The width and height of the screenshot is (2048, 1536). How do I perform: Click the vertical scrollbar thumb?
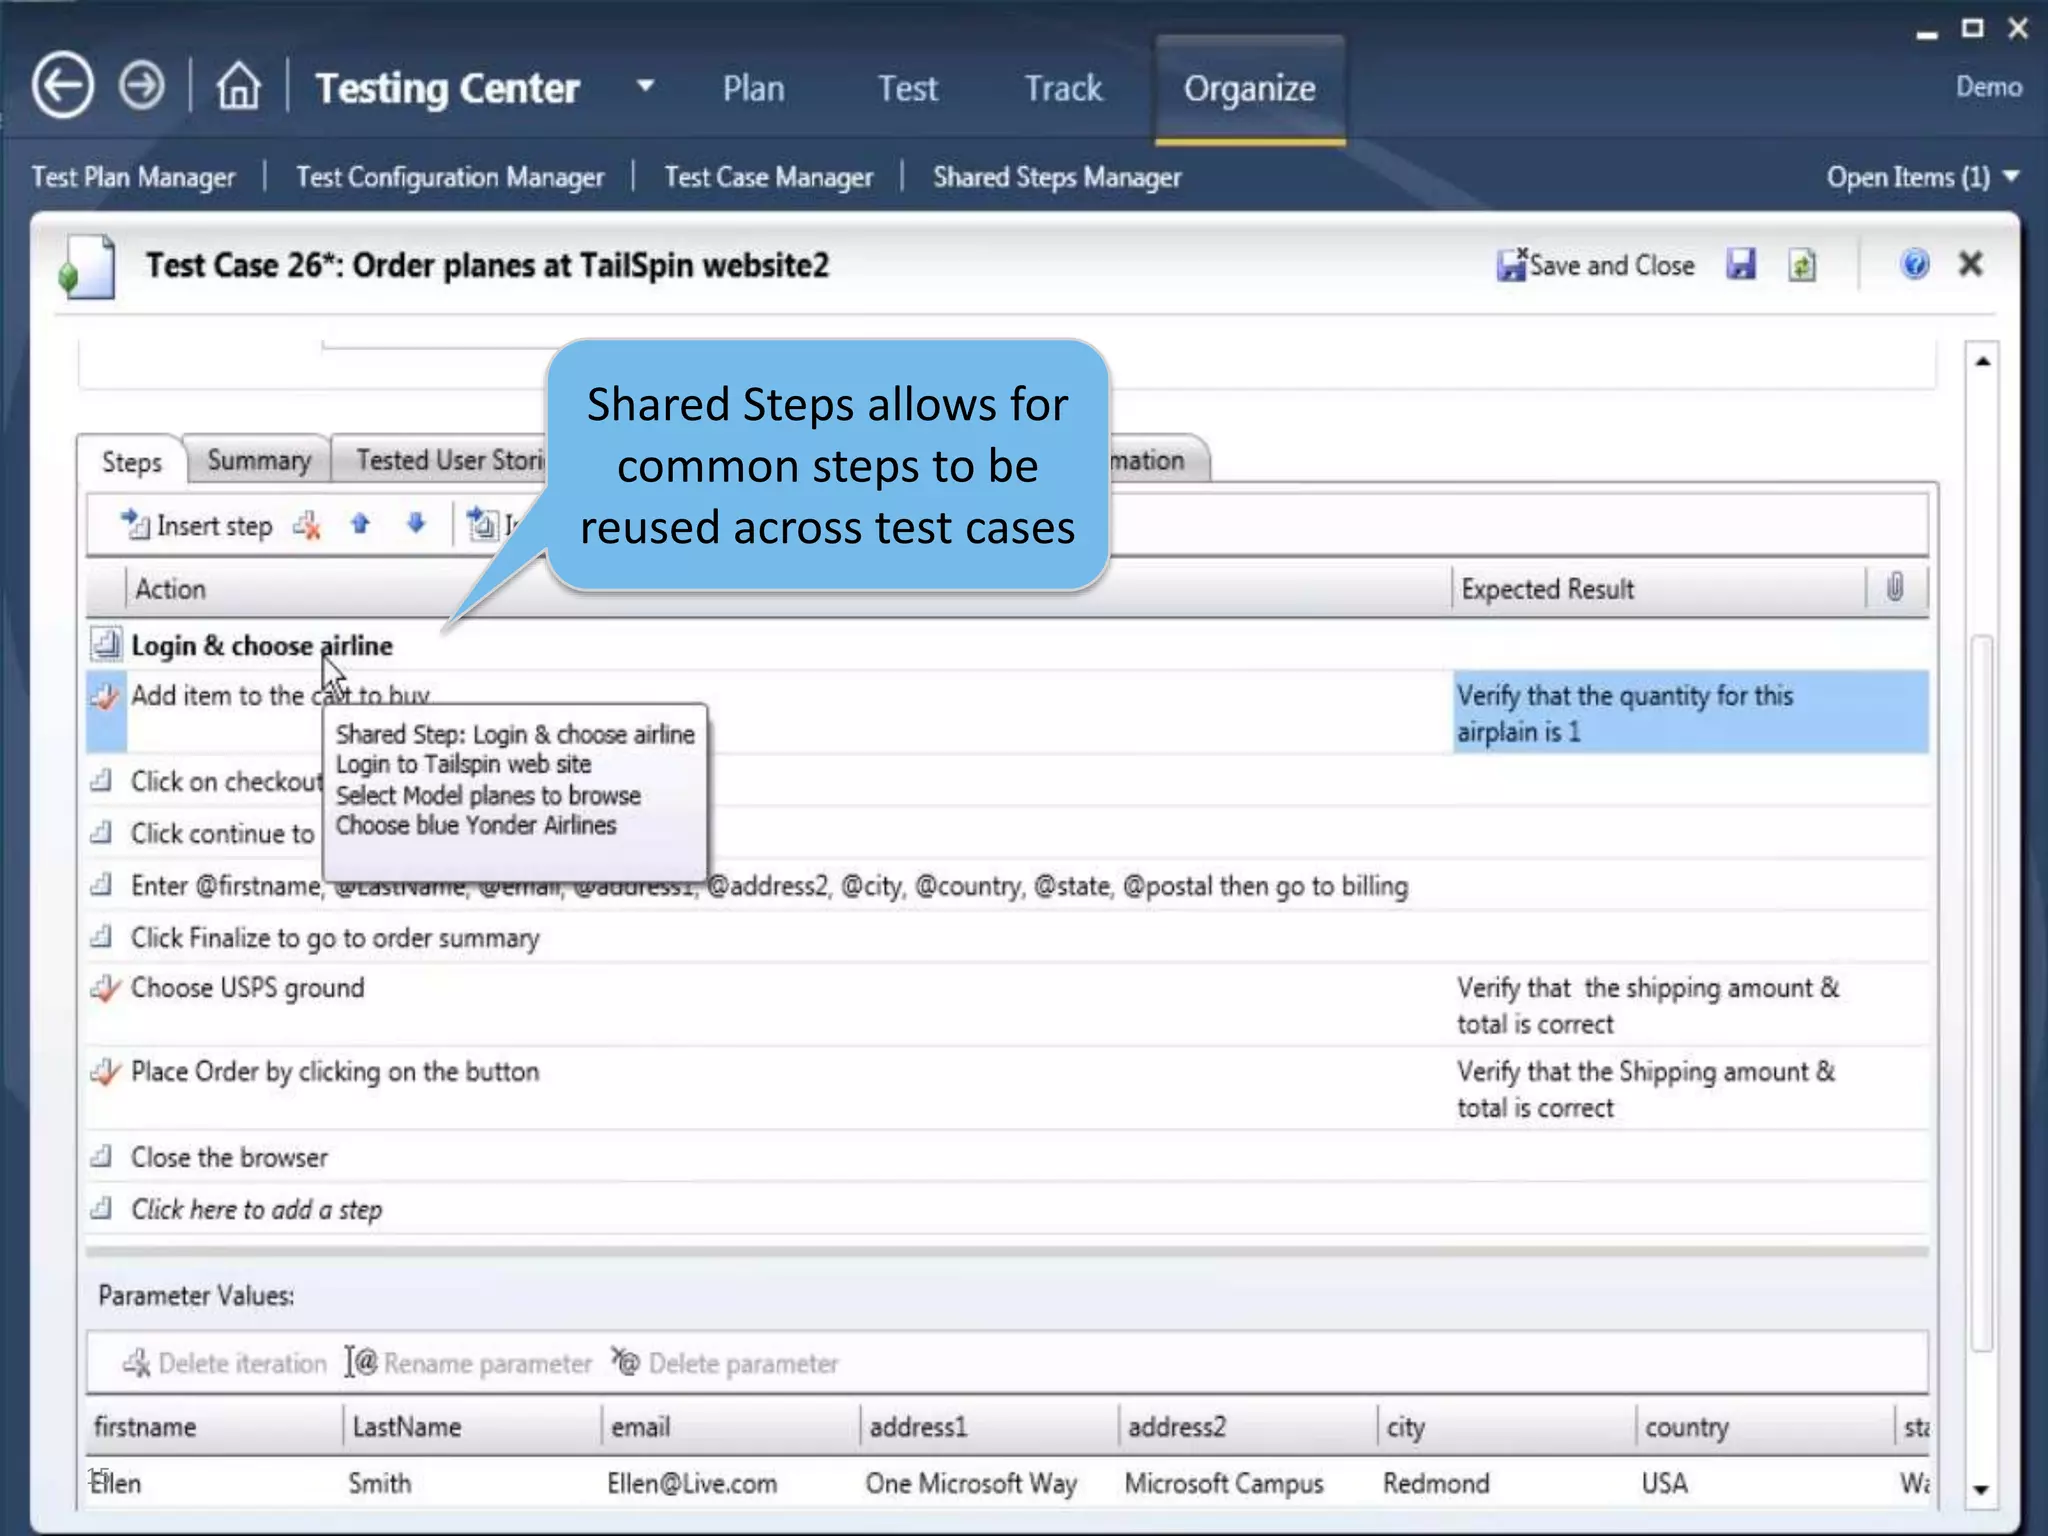(1982, 994)
